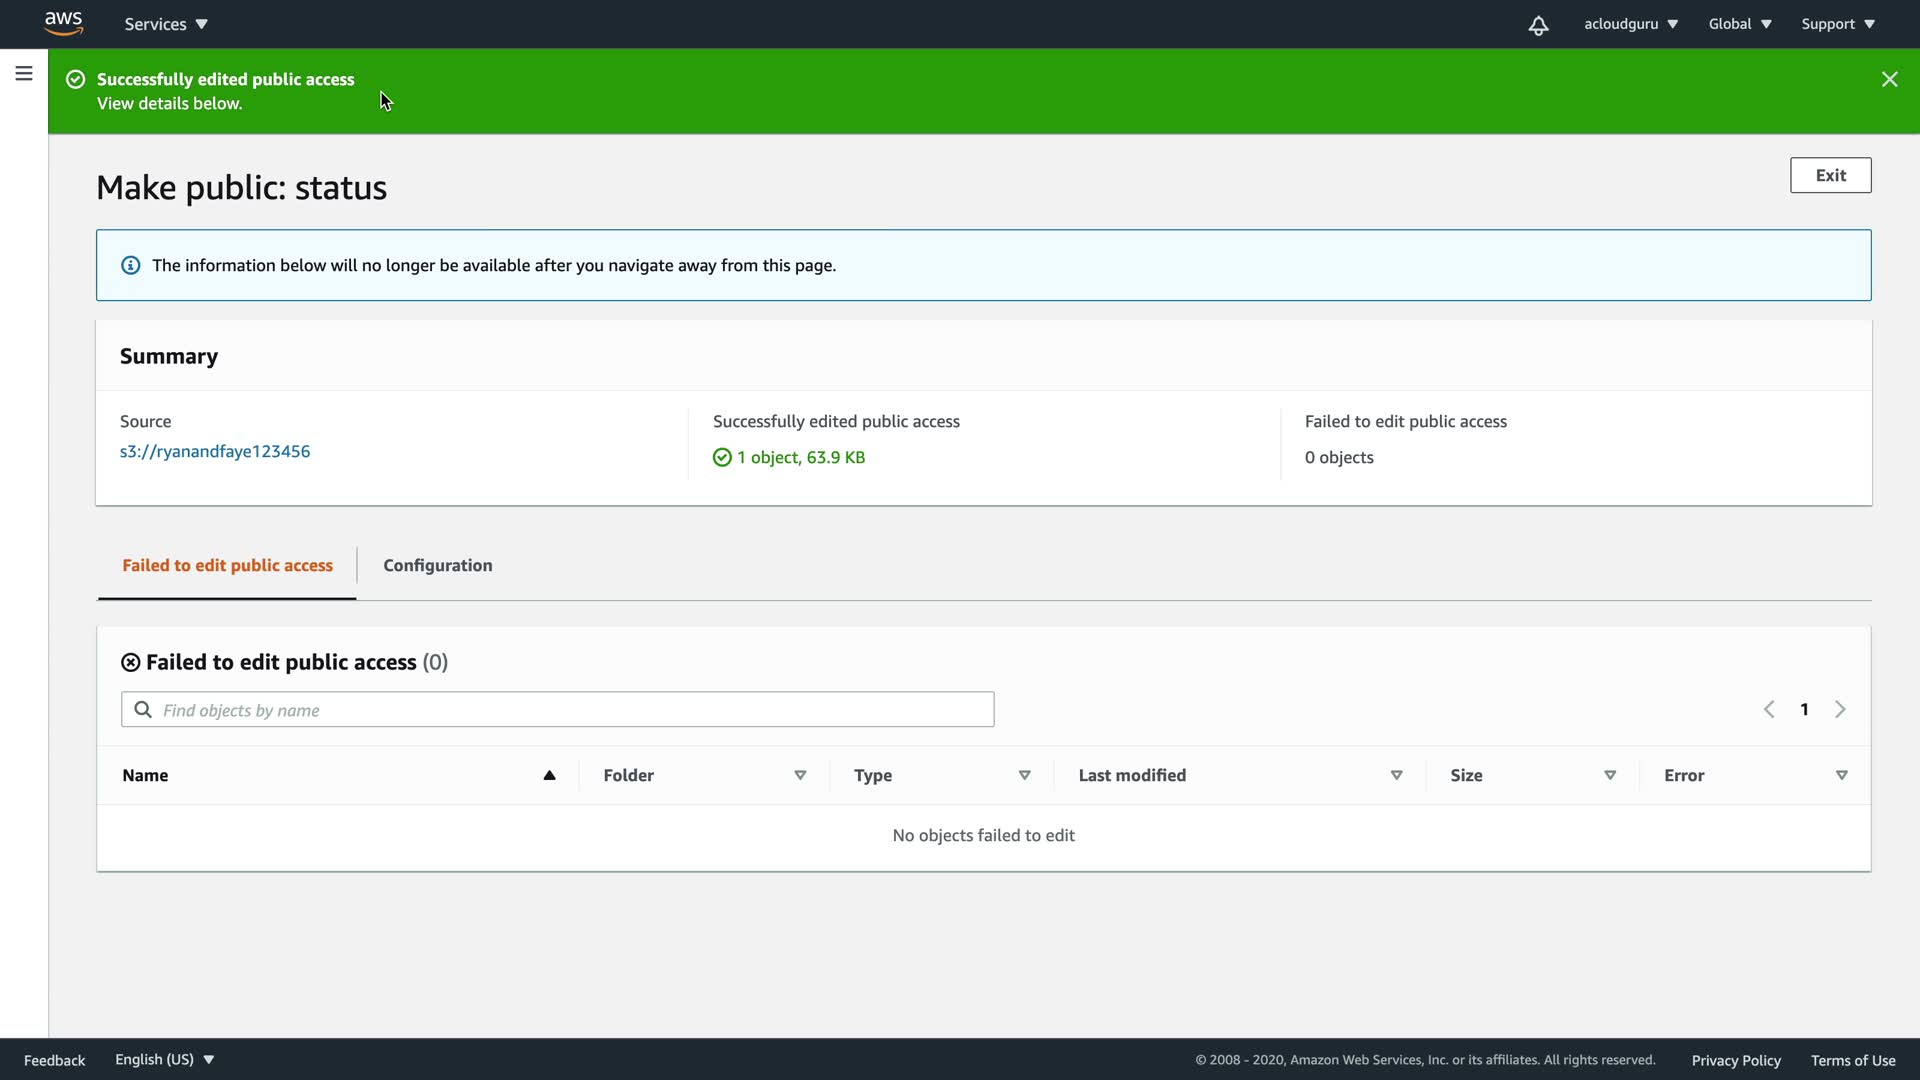Click the green checkmark beside 1 object
The image size is (1920, 1080).
[722, 458]
